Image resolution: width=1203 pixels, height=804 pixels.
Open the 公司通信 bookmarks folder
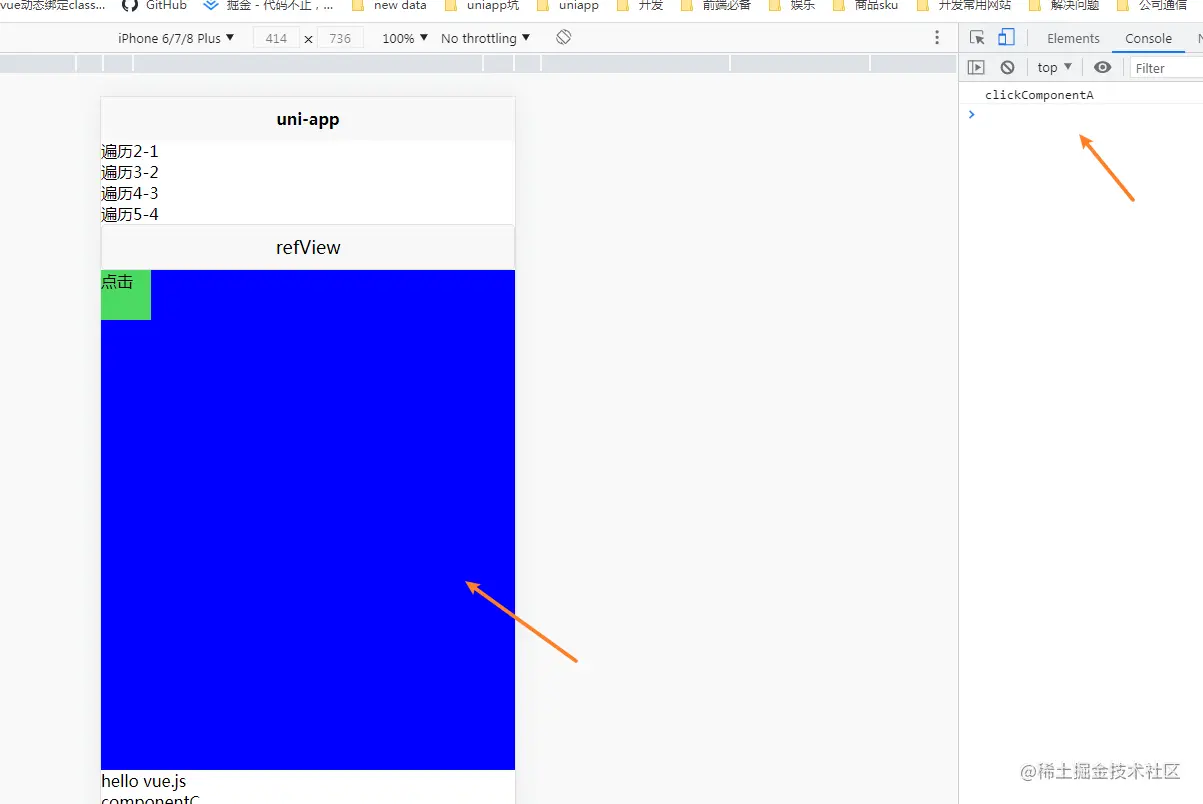coord(1152,5)
